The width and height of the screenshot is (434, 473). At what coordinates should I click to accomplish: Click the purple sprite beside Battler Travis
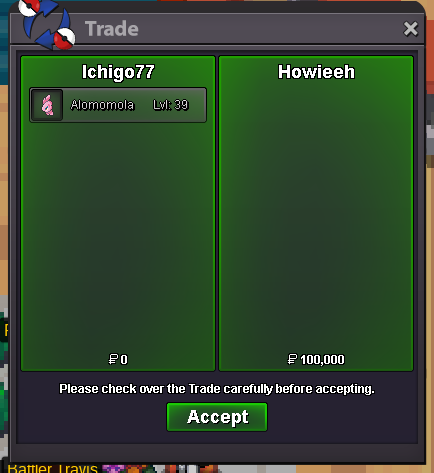113,469
